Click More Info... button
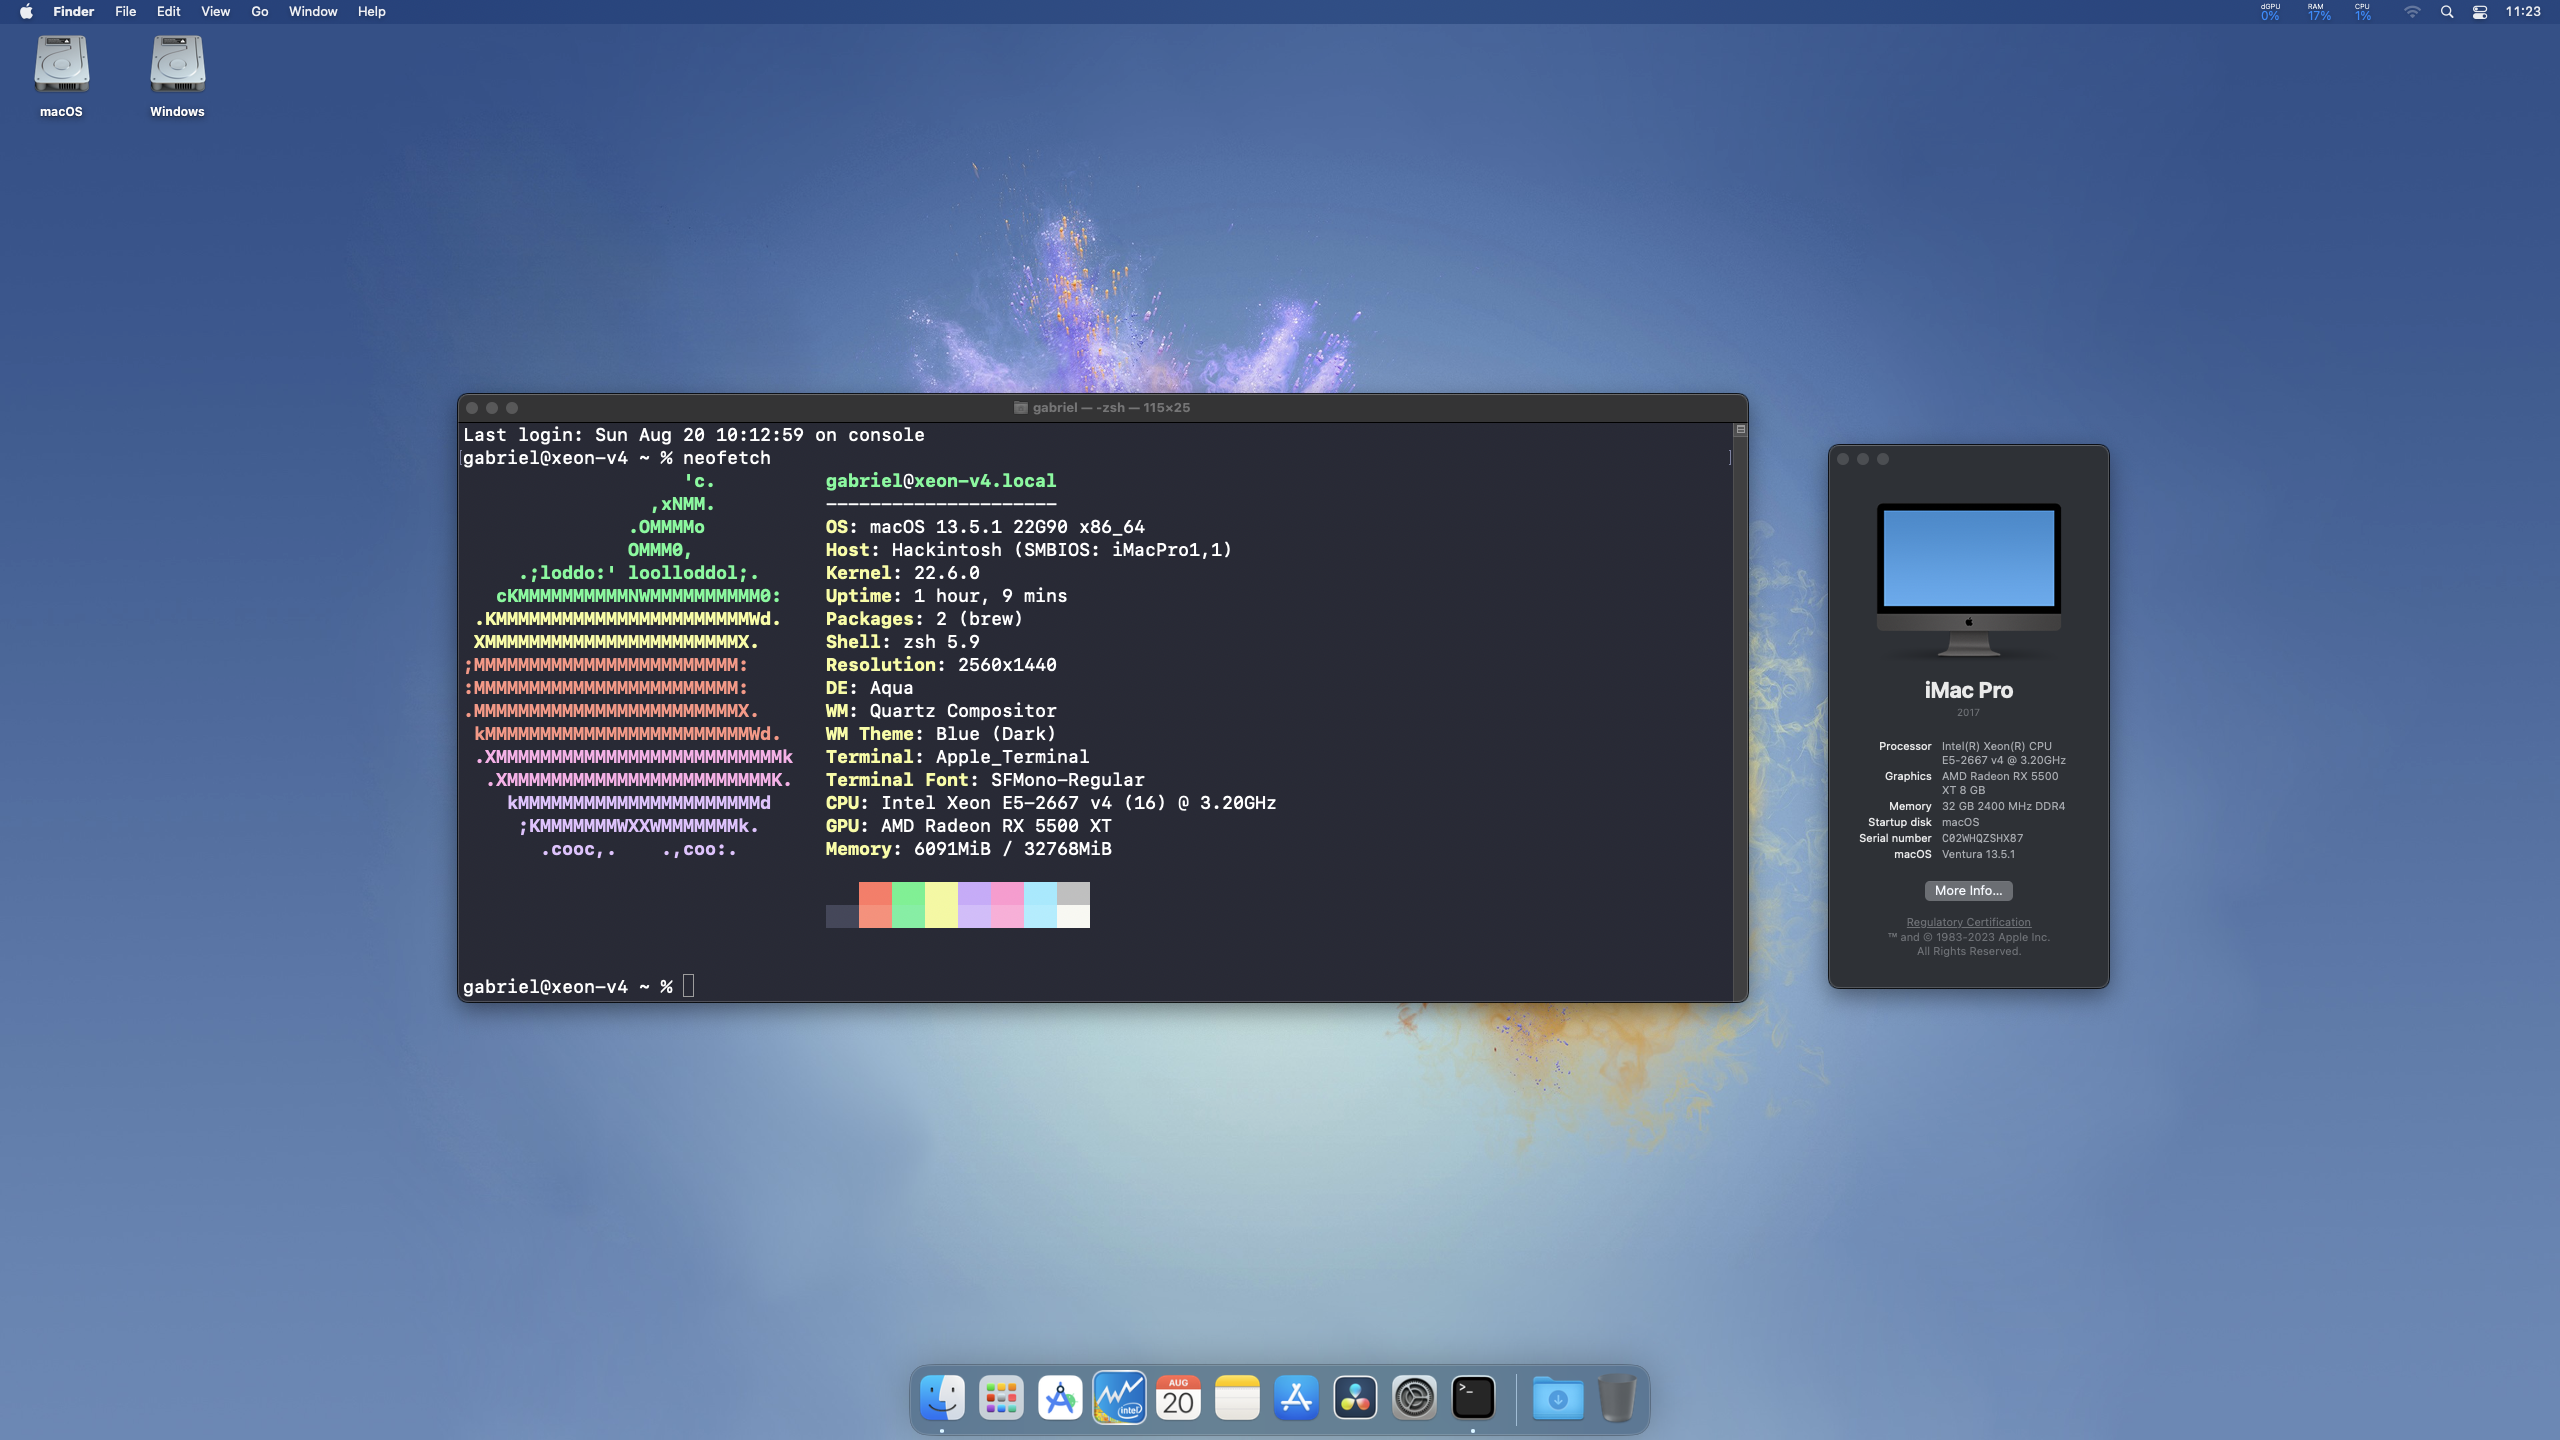2560x1440 pixels. pos(1968,890)
